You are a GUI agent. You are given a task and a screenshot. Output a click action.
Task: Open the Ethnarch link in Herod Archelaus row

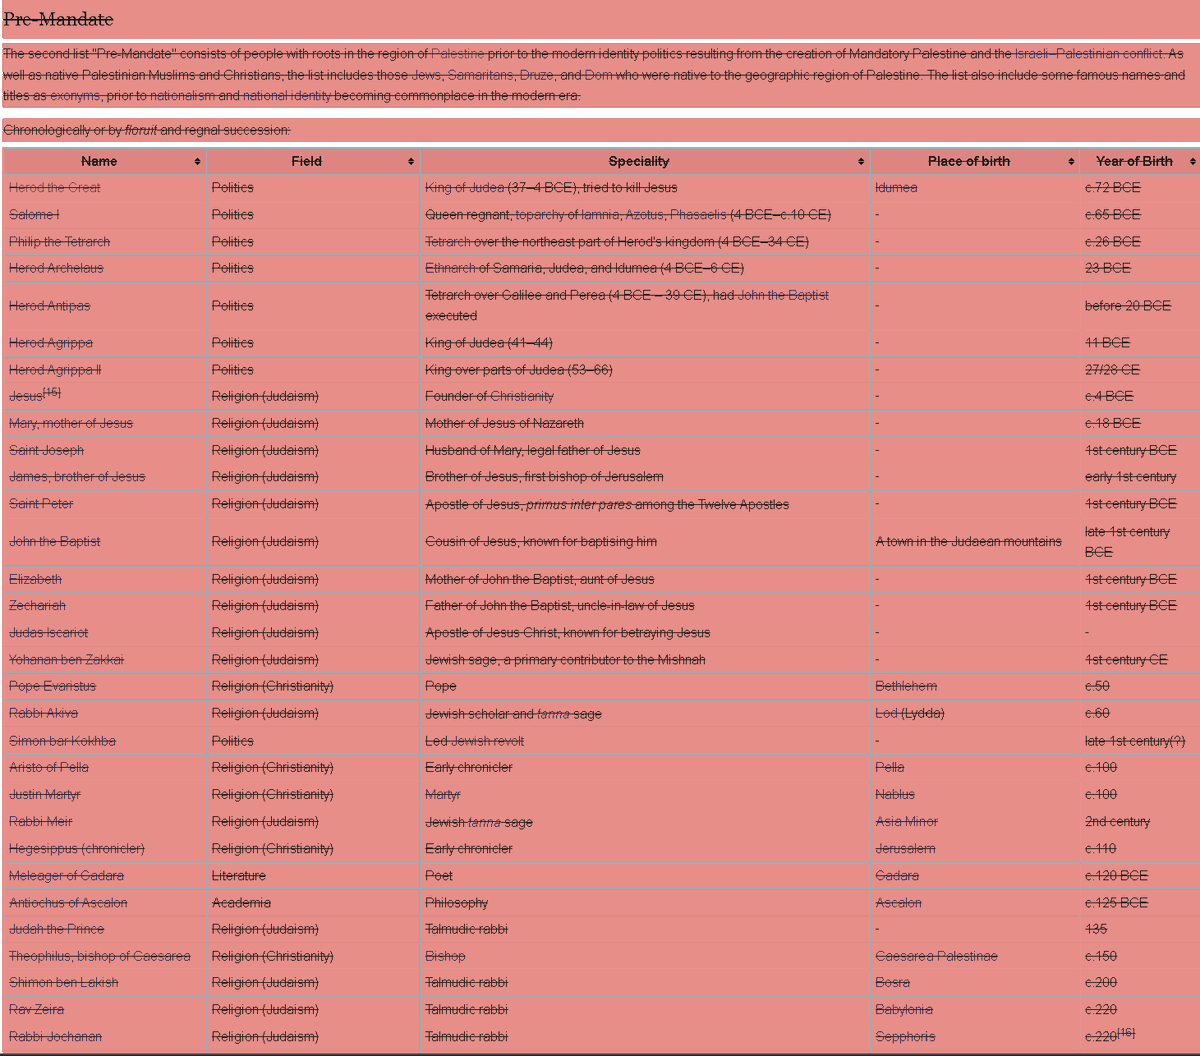[x=450, y=269]
